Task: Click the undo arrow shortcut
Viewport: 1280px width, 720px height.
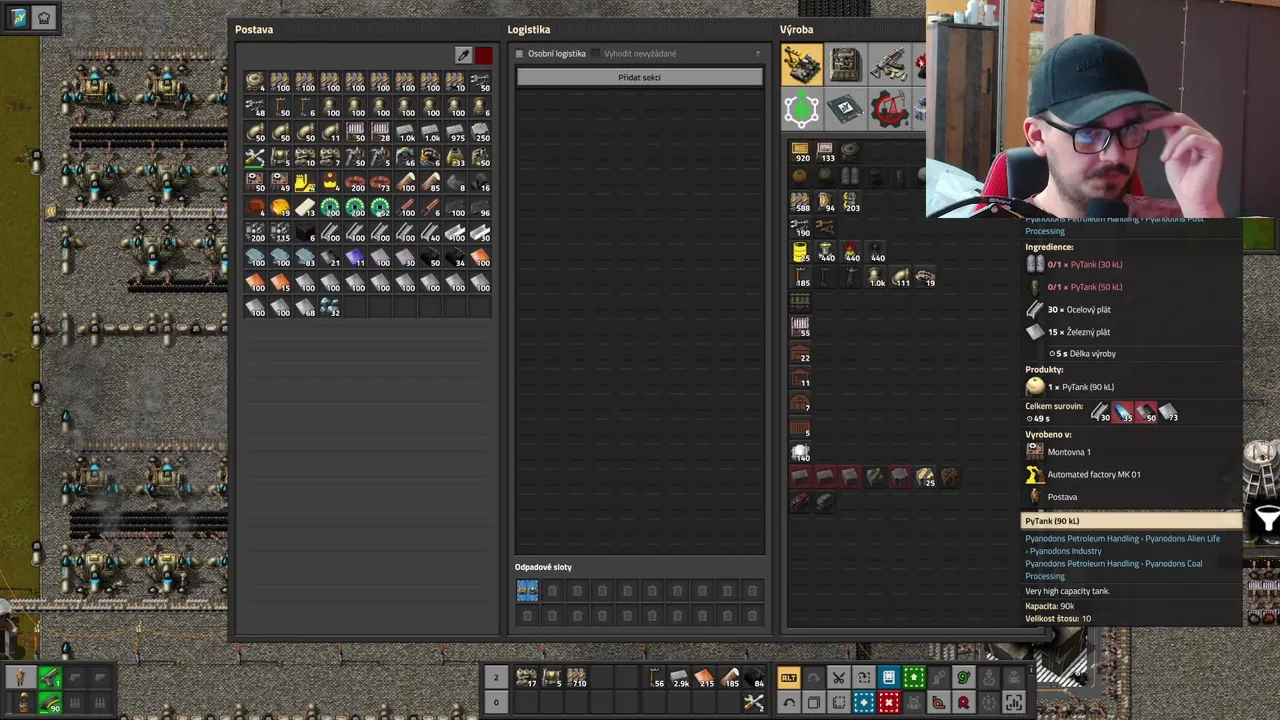Action: 789,703
